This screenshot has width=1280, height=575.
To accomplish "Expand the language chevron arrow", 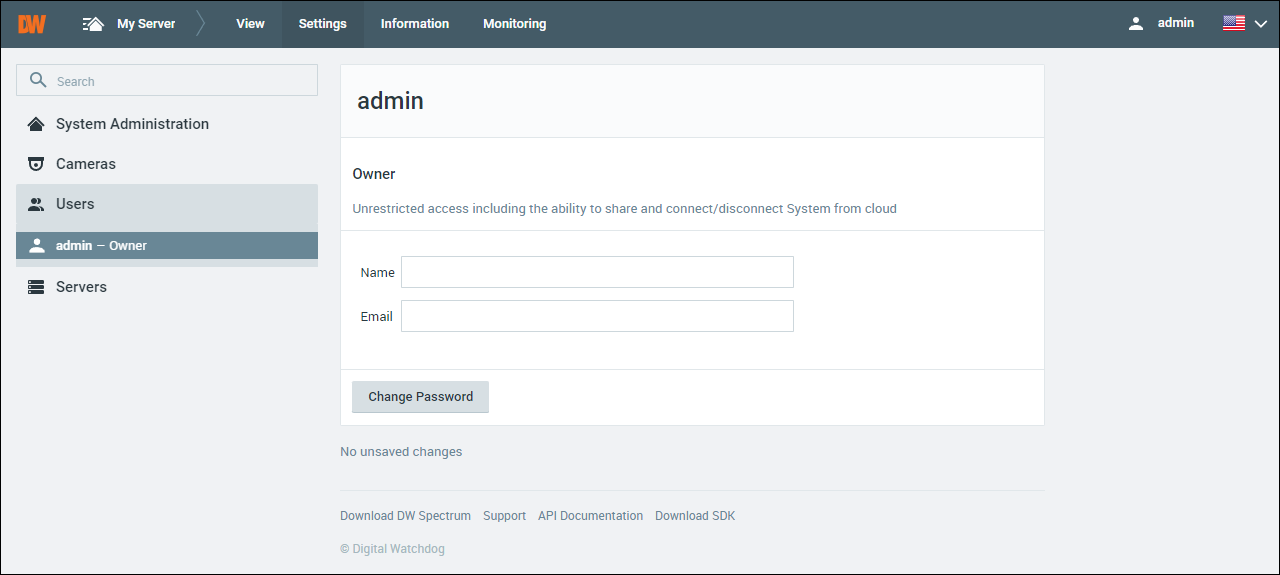I will point(1260,24).
